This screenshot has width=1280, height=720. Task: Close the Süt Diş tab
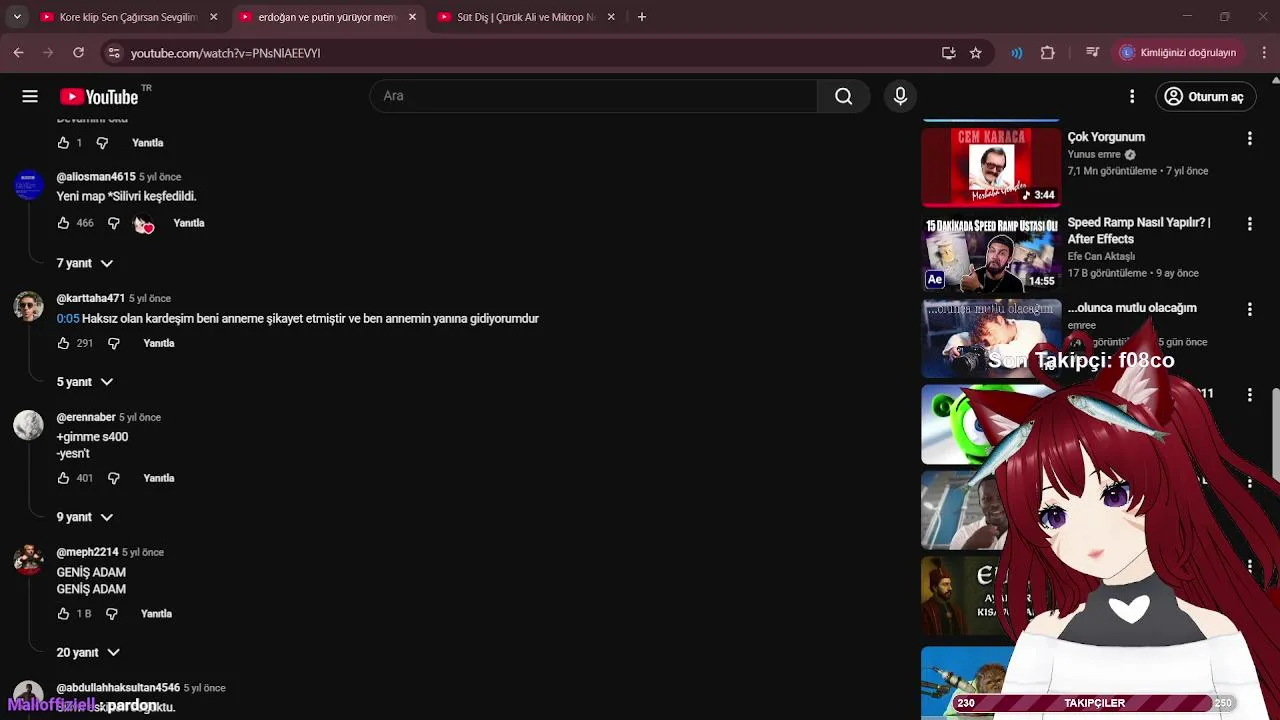611,17
